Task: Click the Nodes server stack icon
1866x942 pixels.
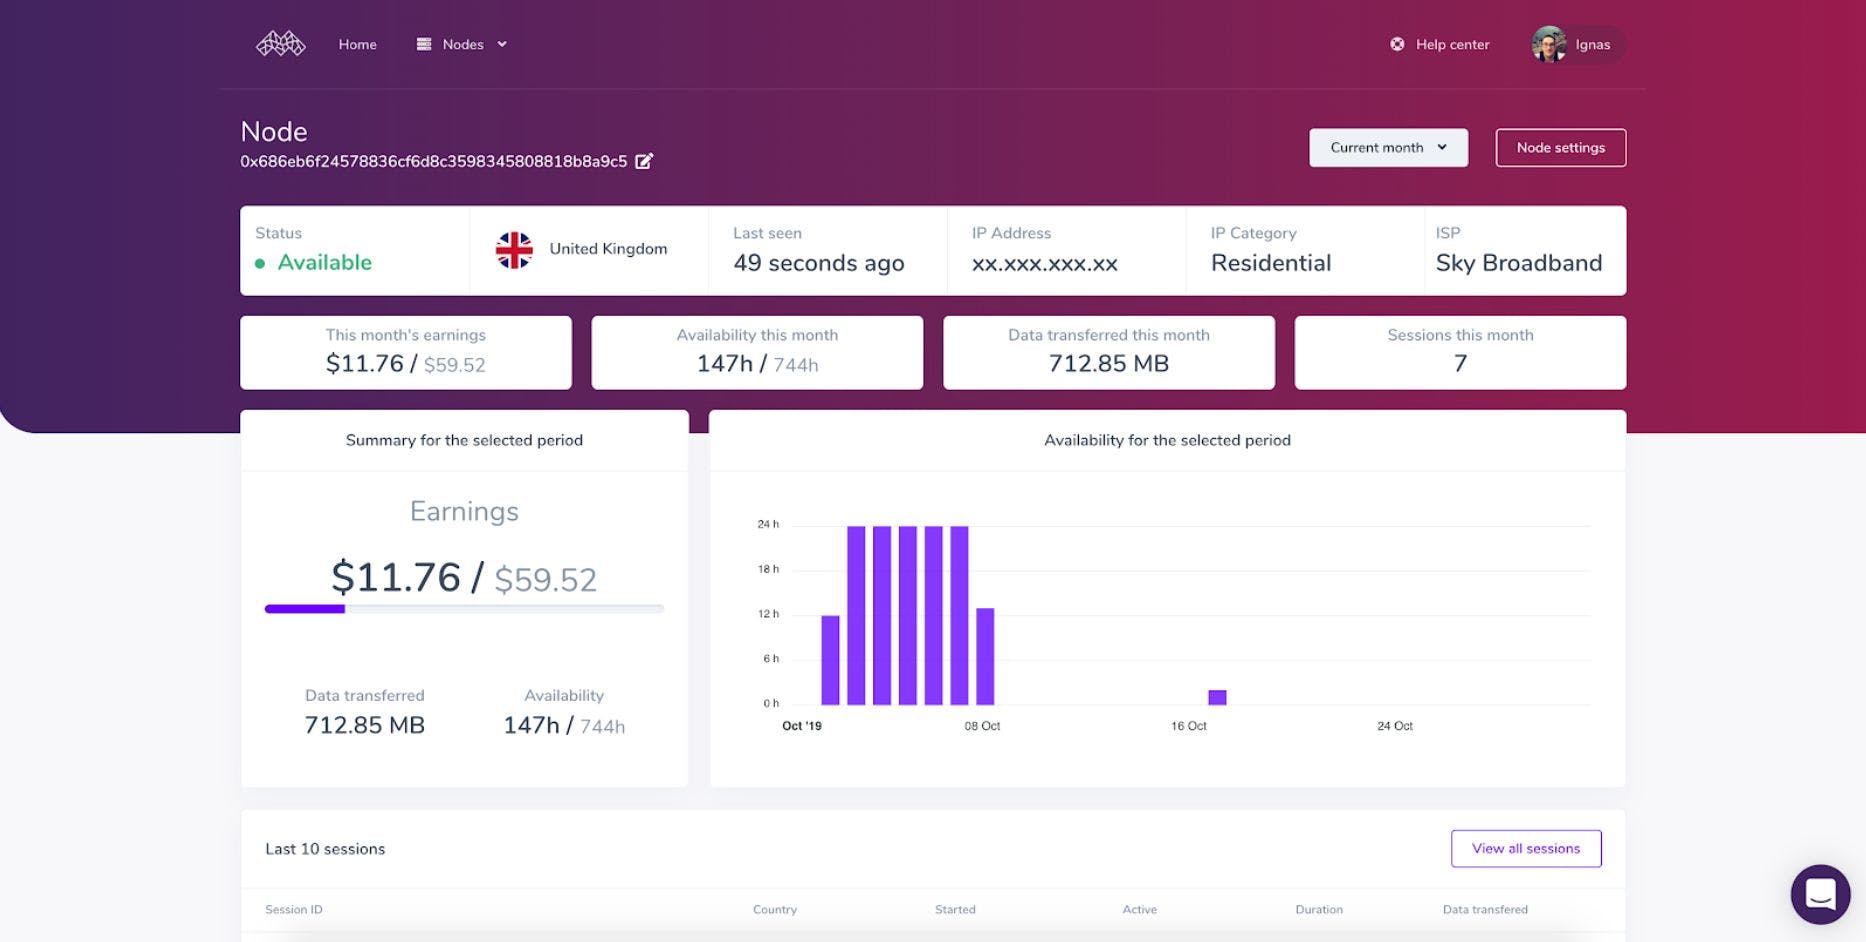Action: 424,44
